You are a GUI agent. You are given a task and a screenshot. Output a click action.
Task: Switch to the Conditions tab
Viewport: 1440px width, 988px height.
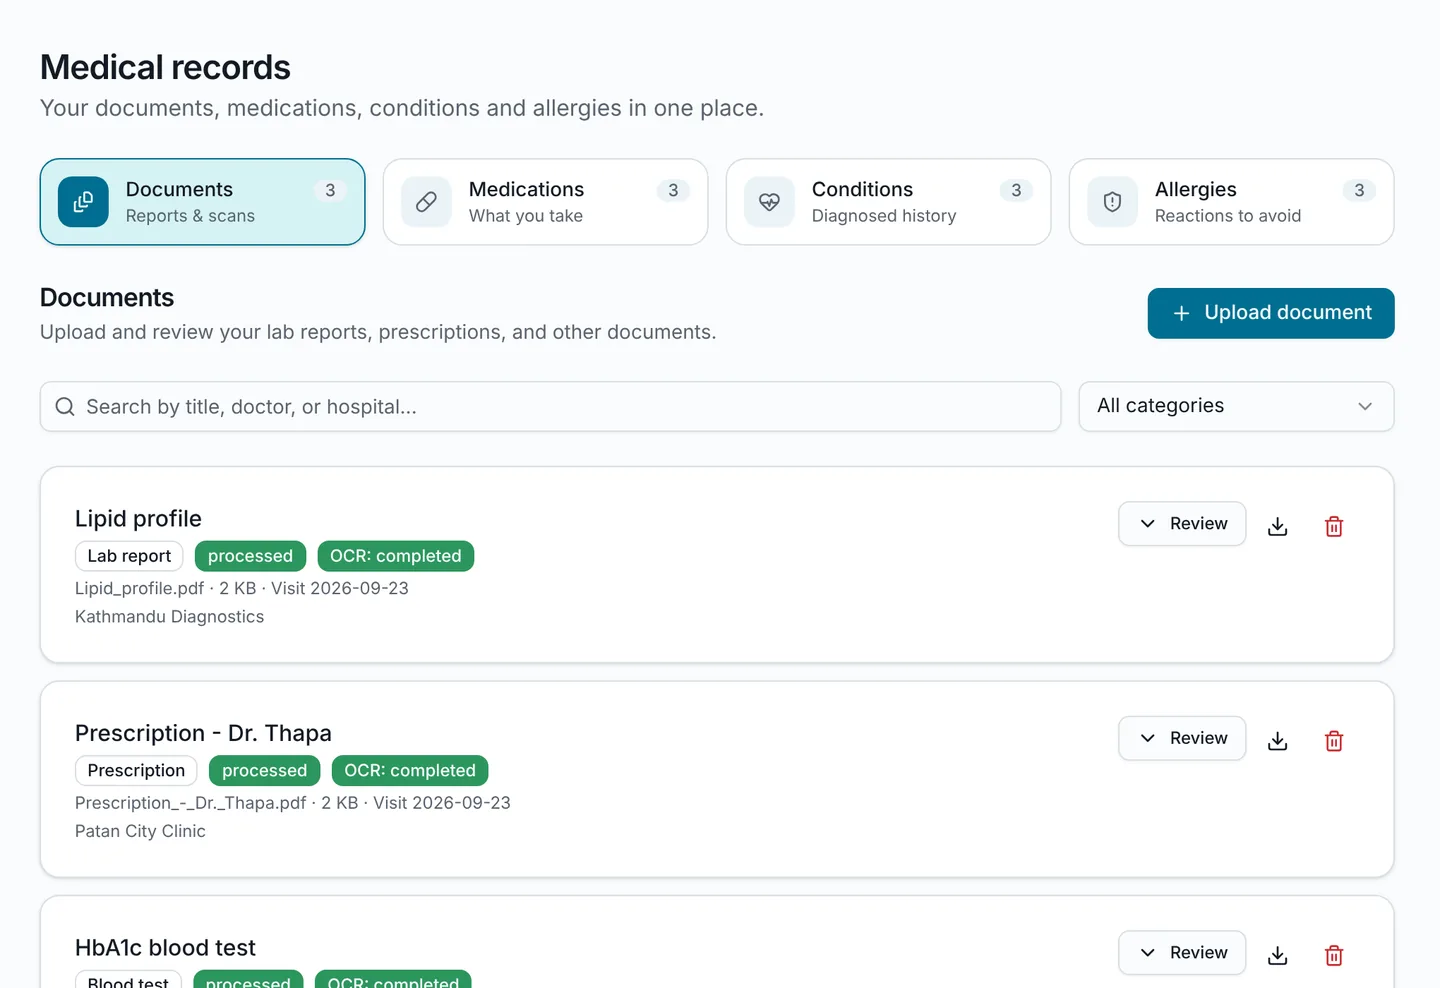888,202
